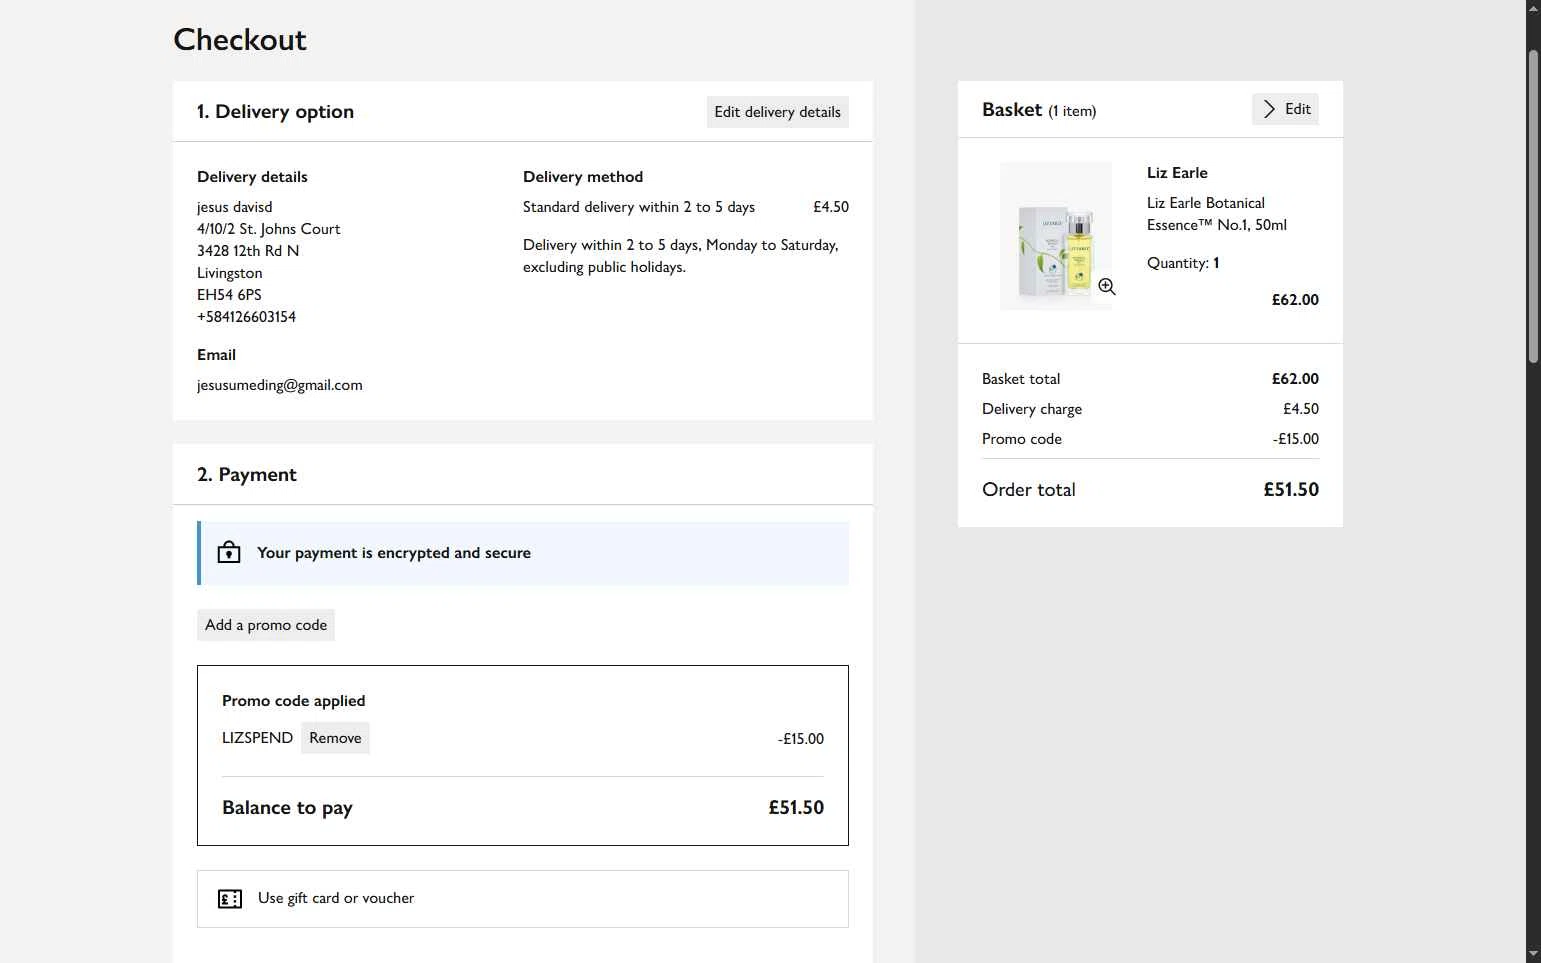Click the vertical scrollbar thumb
This screenshot has height=963, width=1541.
coord(1533,205)
